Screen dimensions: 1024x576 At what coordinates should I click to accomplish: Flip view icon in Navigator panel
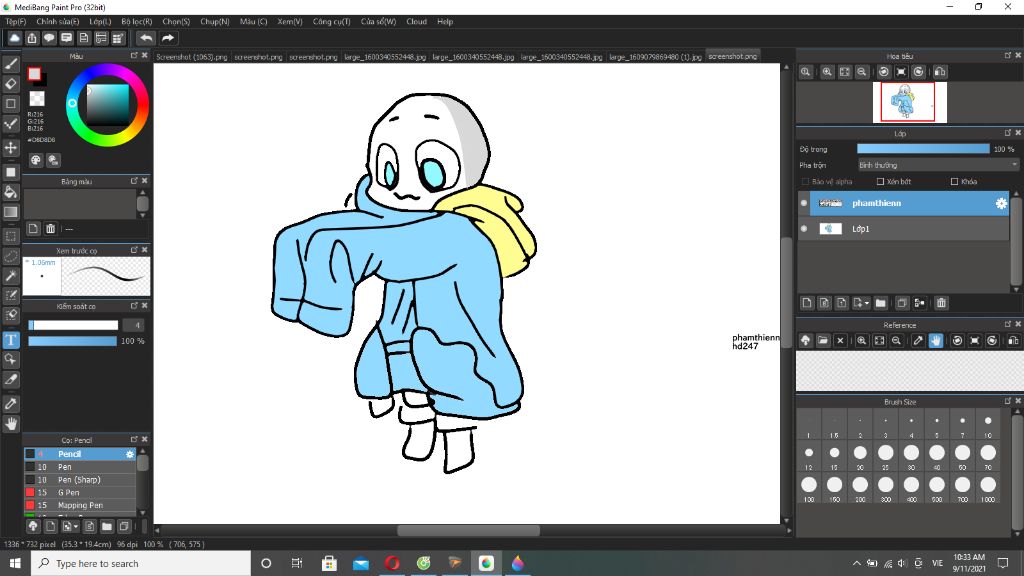point(940,72)
